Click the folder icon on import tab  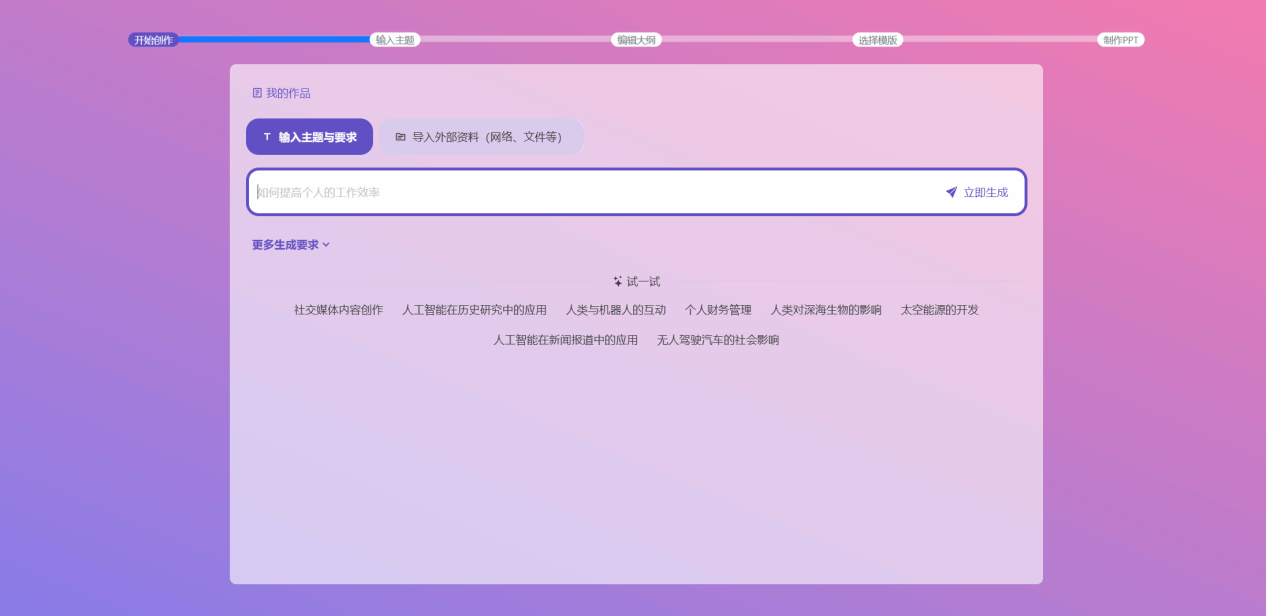(x=400, y=137)
